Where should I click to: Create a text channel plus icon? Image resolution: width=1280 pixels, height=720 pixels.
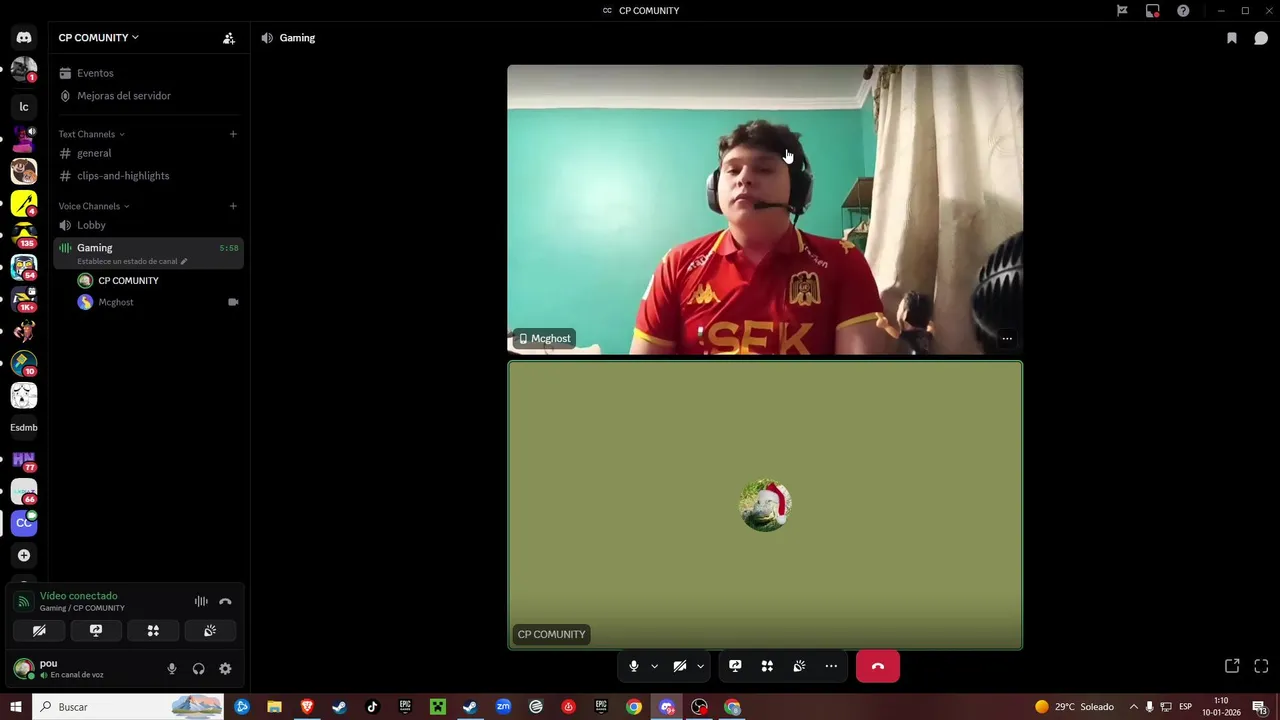click(x=233, y=134)
